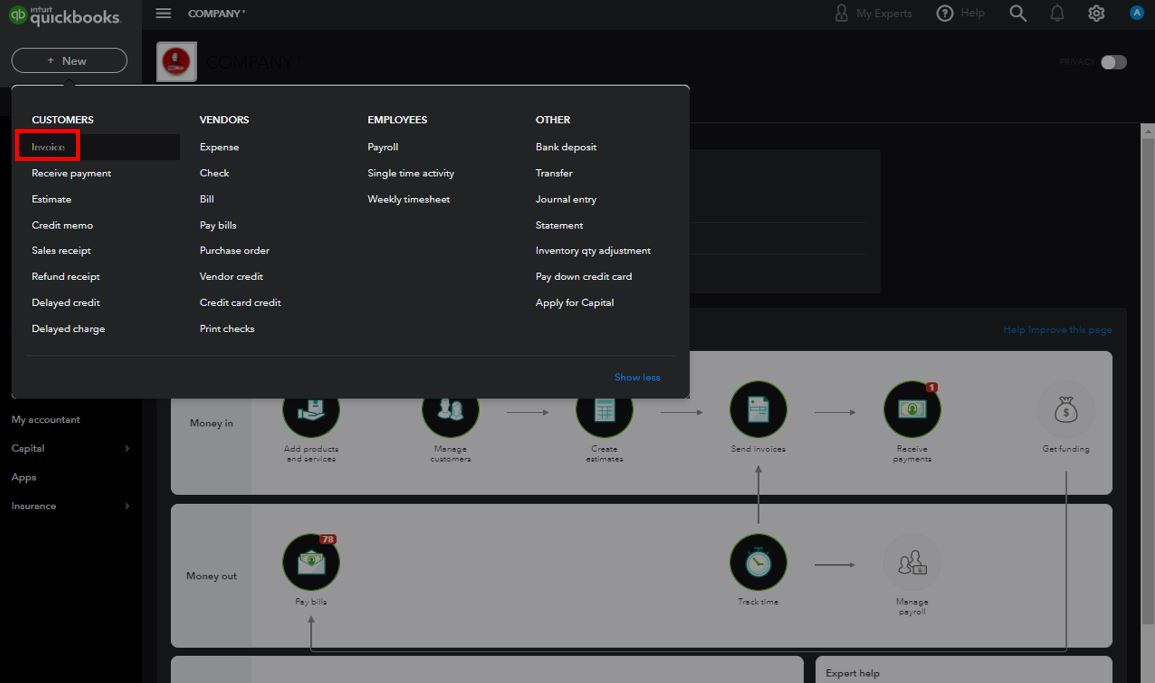Open the Track time stopwatch icon

pyautogui.click(x=758, y=562)
